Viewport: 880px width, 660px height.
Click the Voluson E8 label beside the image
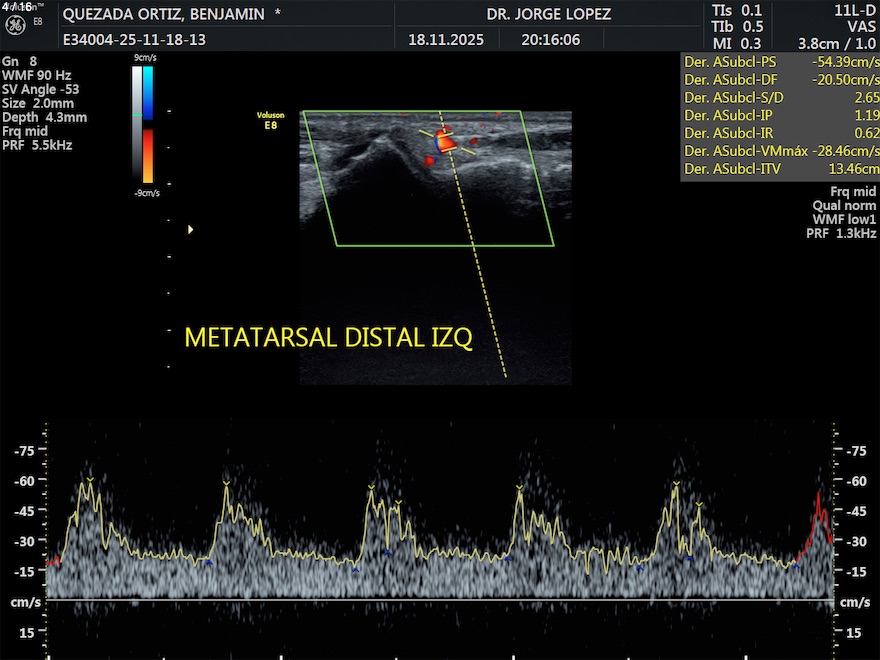point(271,119)
